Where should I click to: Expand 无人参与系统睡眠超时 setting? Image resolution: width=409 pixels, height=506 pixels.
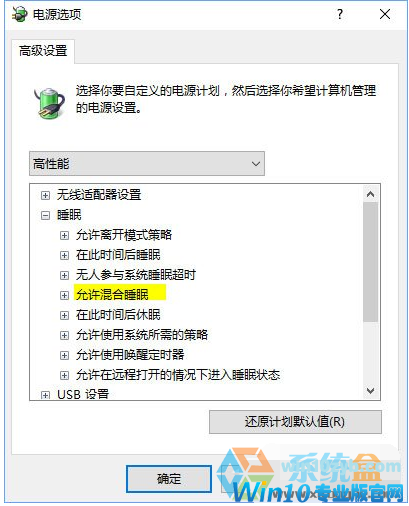tap(64, 276)
